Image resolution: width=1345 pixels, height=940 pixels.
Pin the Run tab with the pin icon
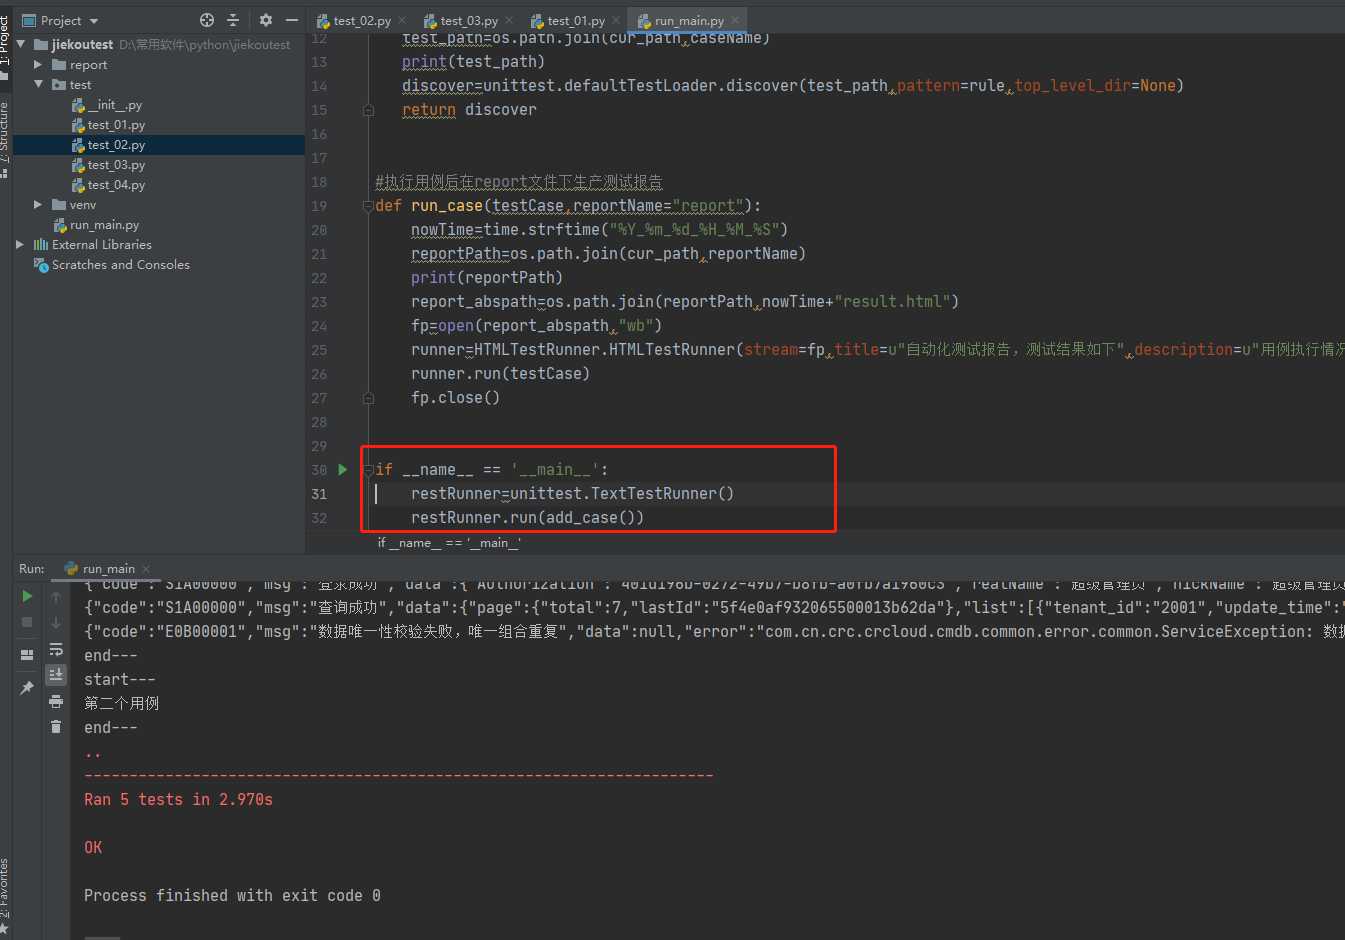[x=27, y=688]
